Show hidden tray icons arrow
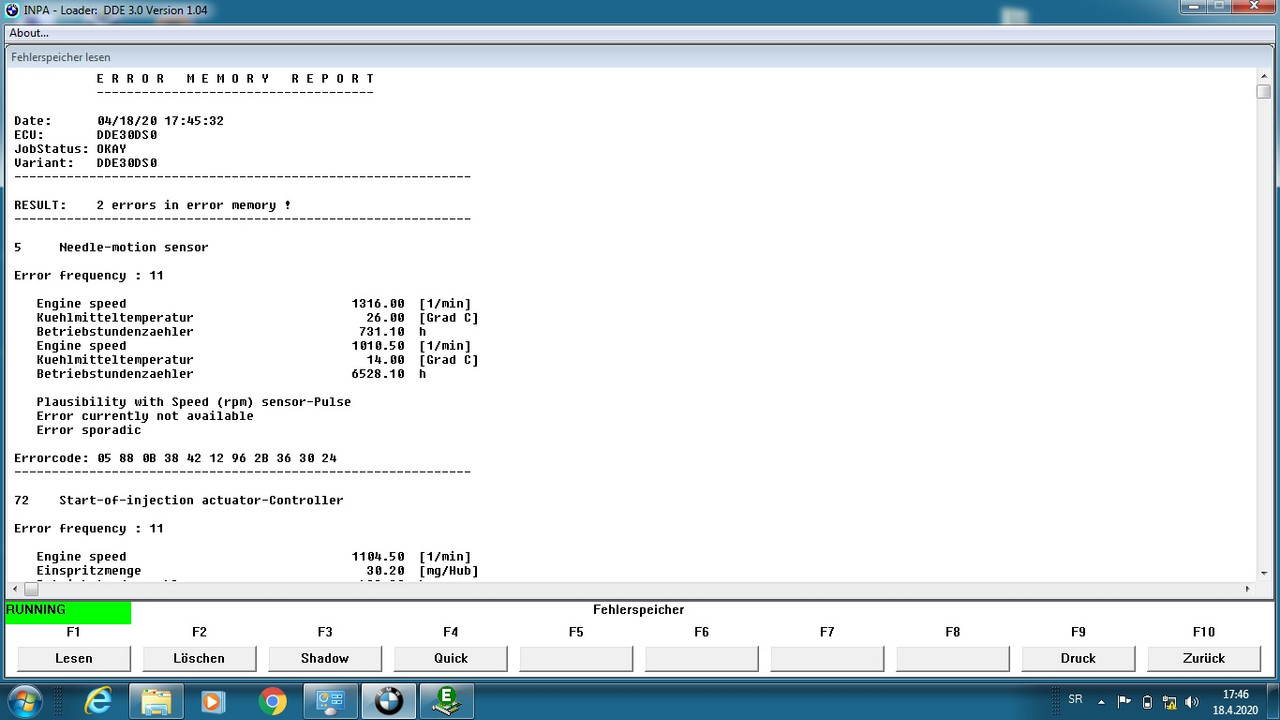Image resolution: width=1280 pixels, height=720 pixels. [x=1101, y=701]
